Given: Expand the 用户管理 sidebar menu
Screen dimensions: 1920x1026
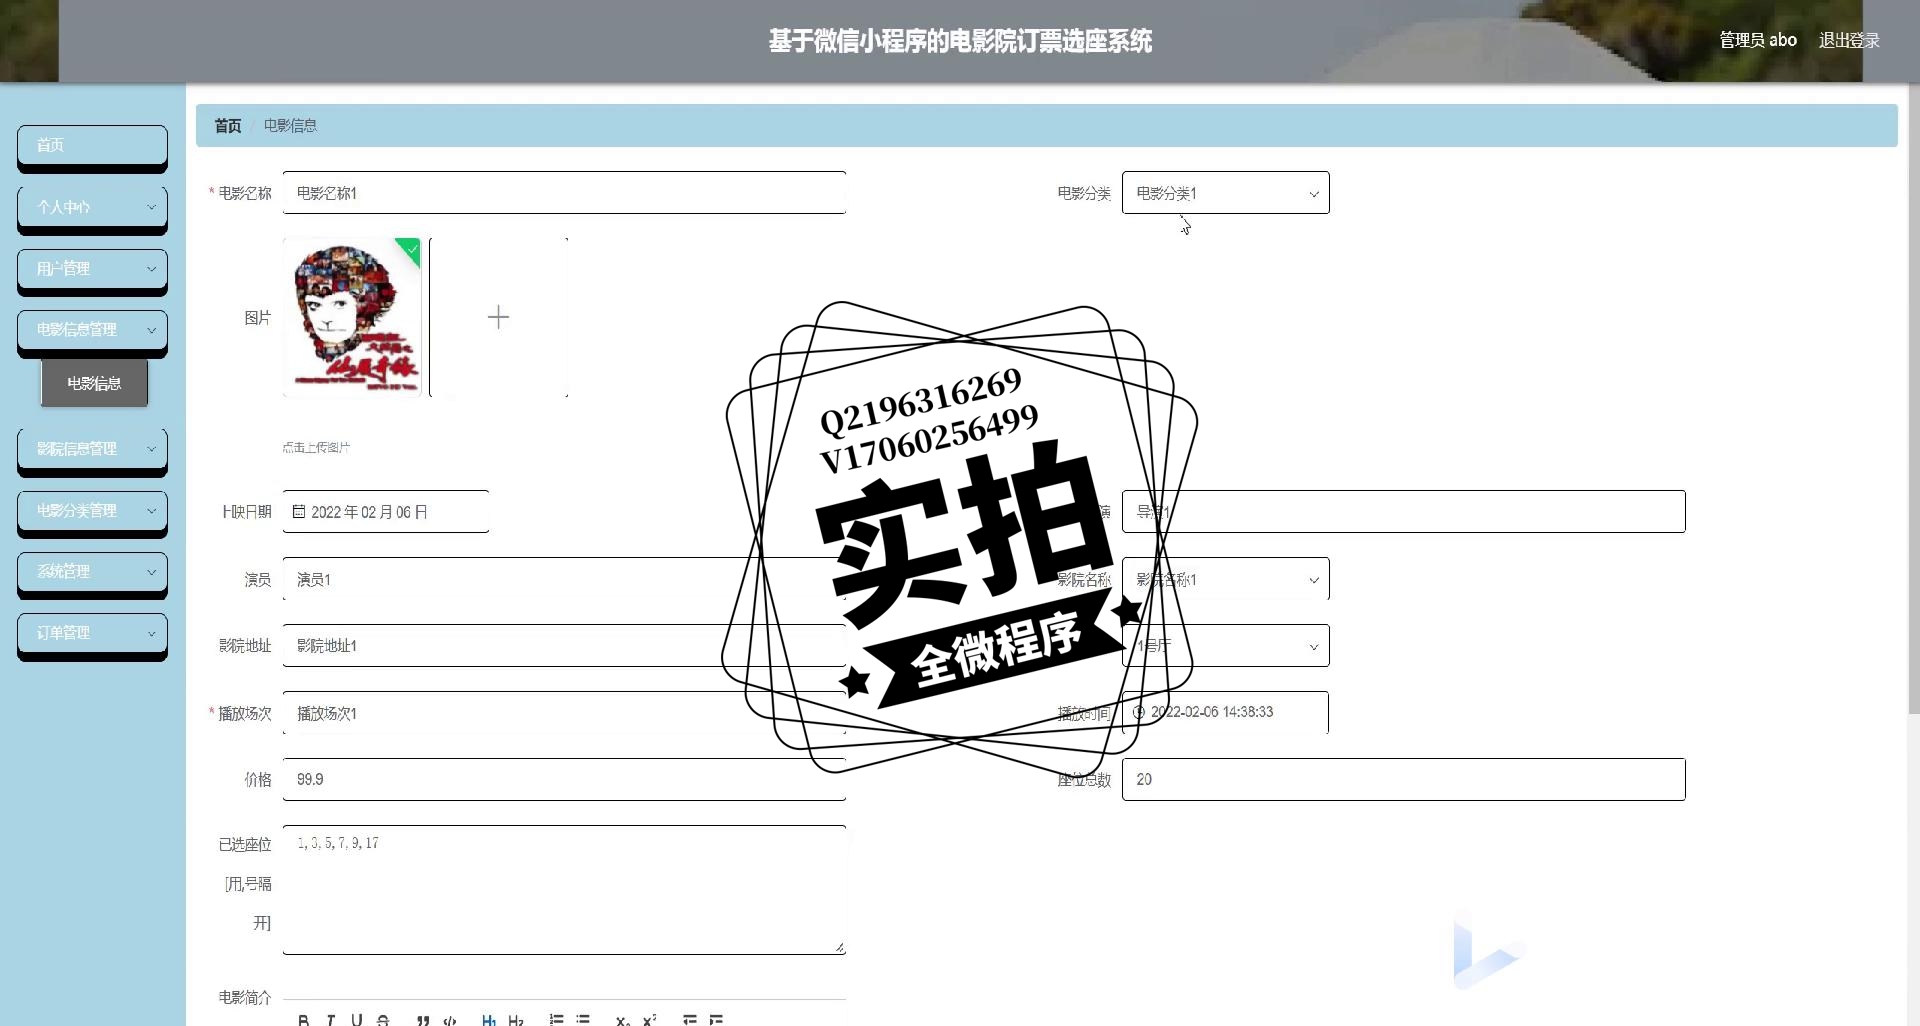Looking at the screenshot, I should point(92,269).
